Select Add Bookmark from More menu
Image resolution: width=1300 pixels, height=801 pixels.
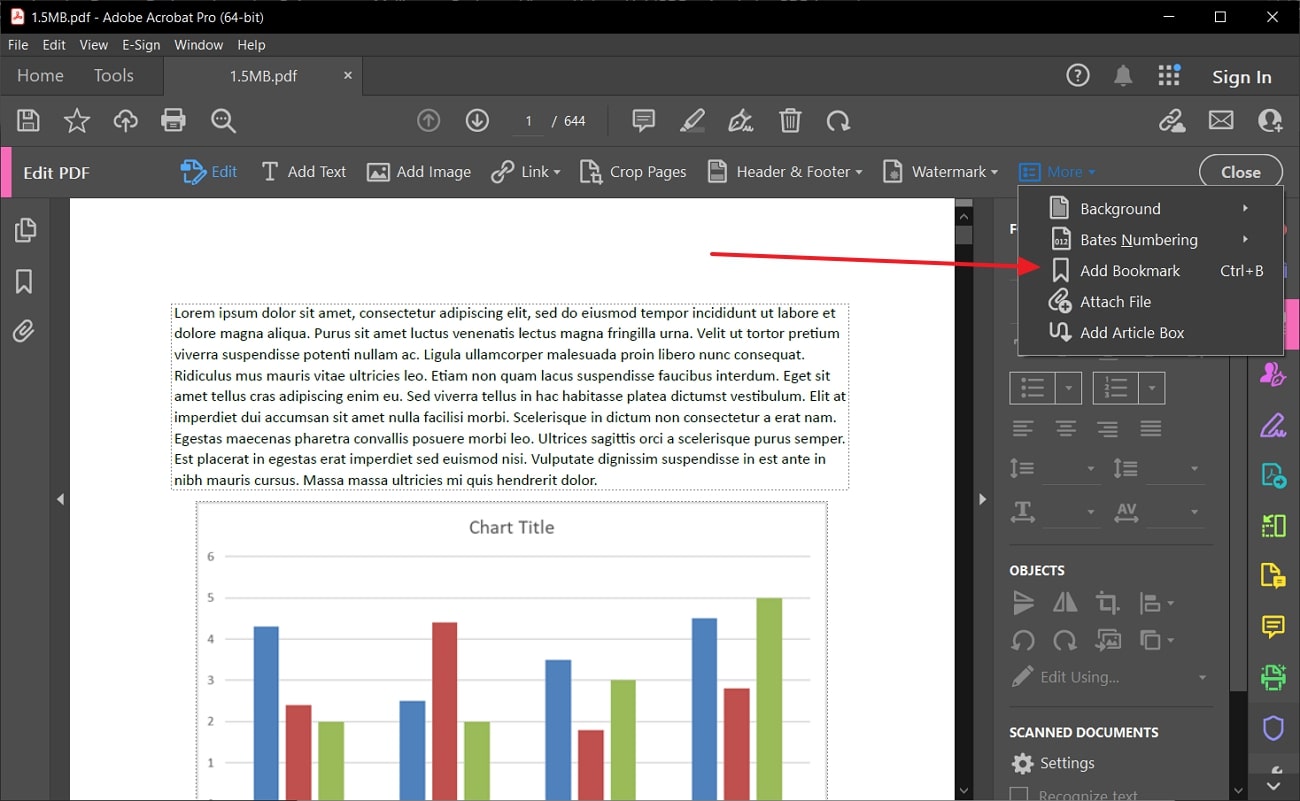pyautogui.click(x=1129, y=271)
